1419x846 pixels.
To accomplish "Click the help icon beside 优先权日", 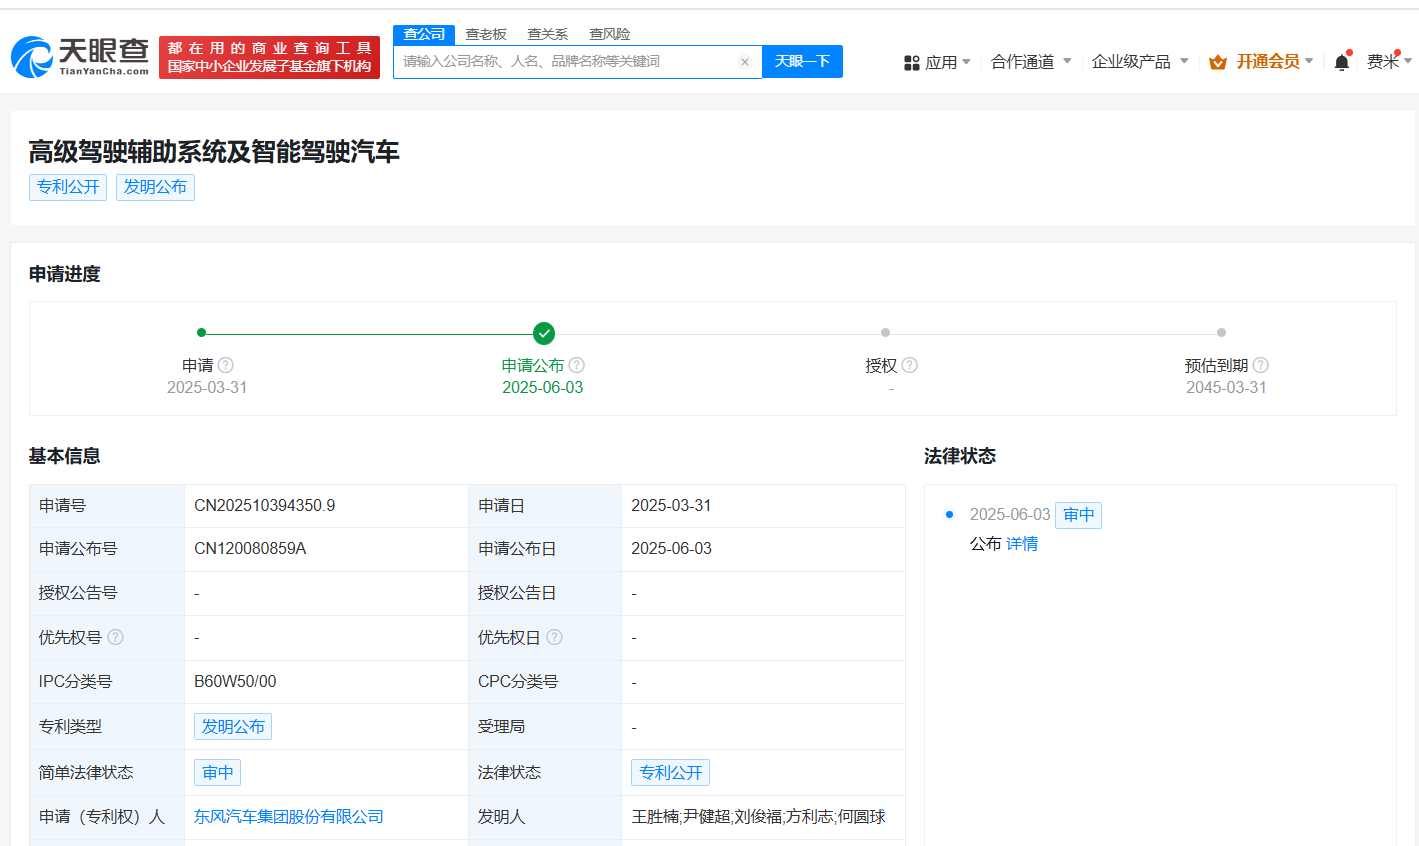I will point(554,637).
